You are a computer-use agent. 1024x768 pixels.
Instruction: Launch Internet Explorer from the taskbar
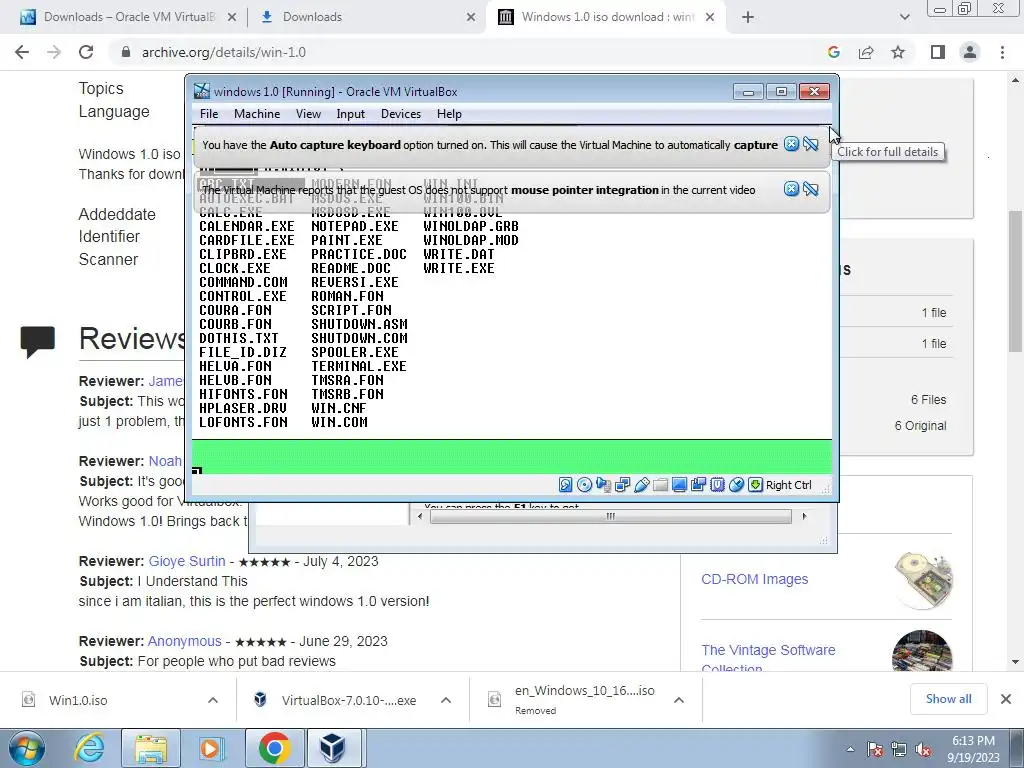[x=89, y=748]
